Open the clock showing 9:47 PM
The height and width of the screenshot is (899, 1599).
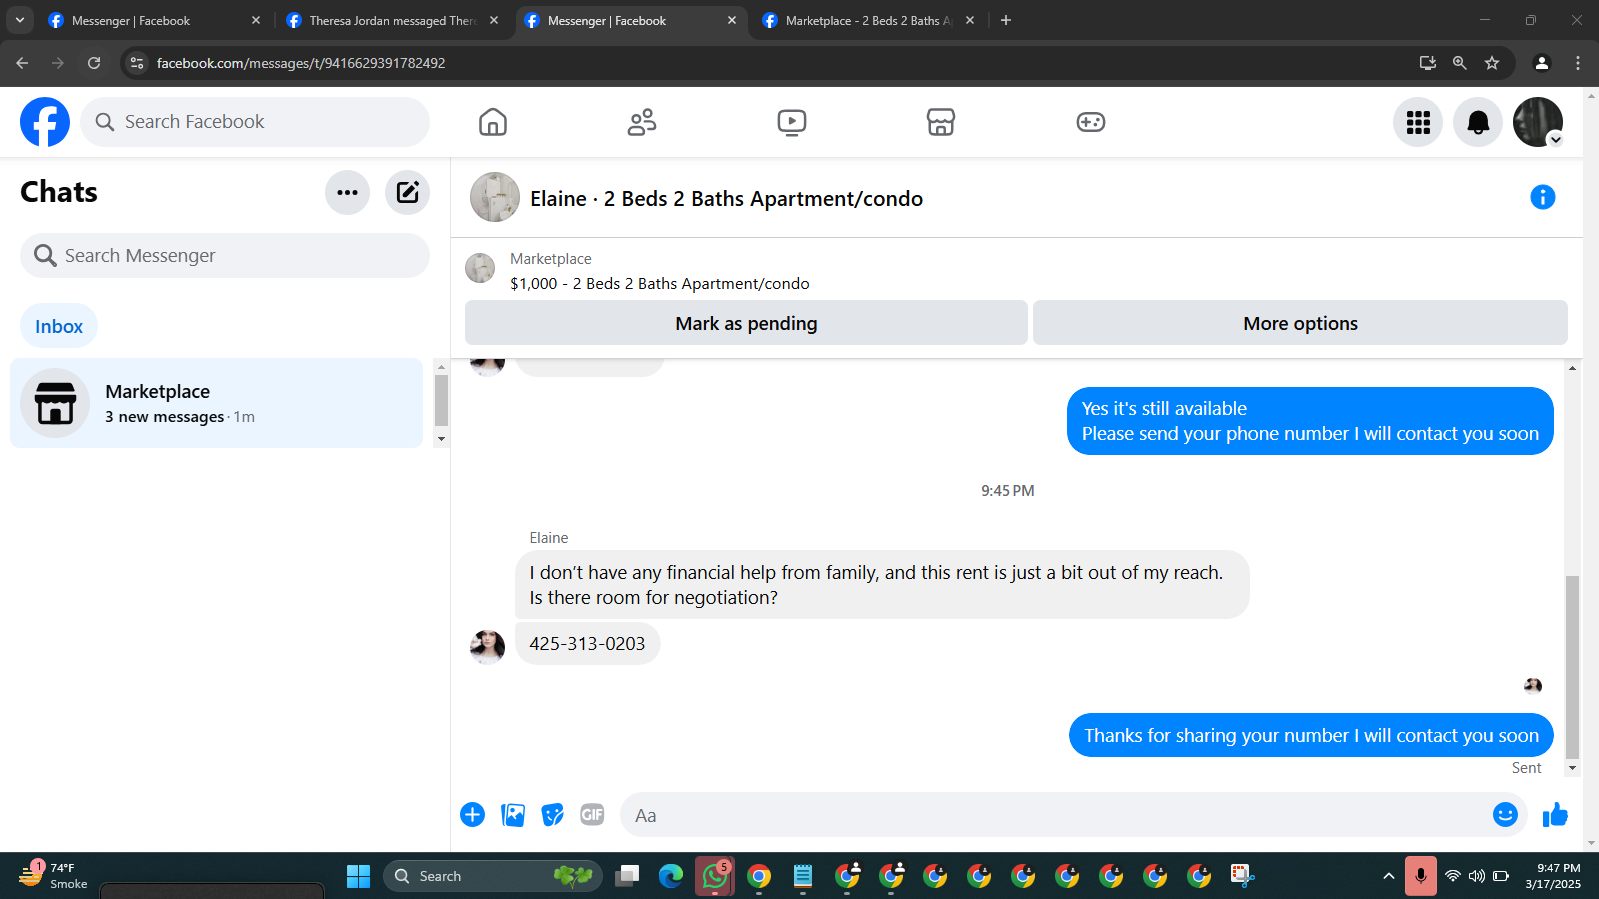[1553, 876]
